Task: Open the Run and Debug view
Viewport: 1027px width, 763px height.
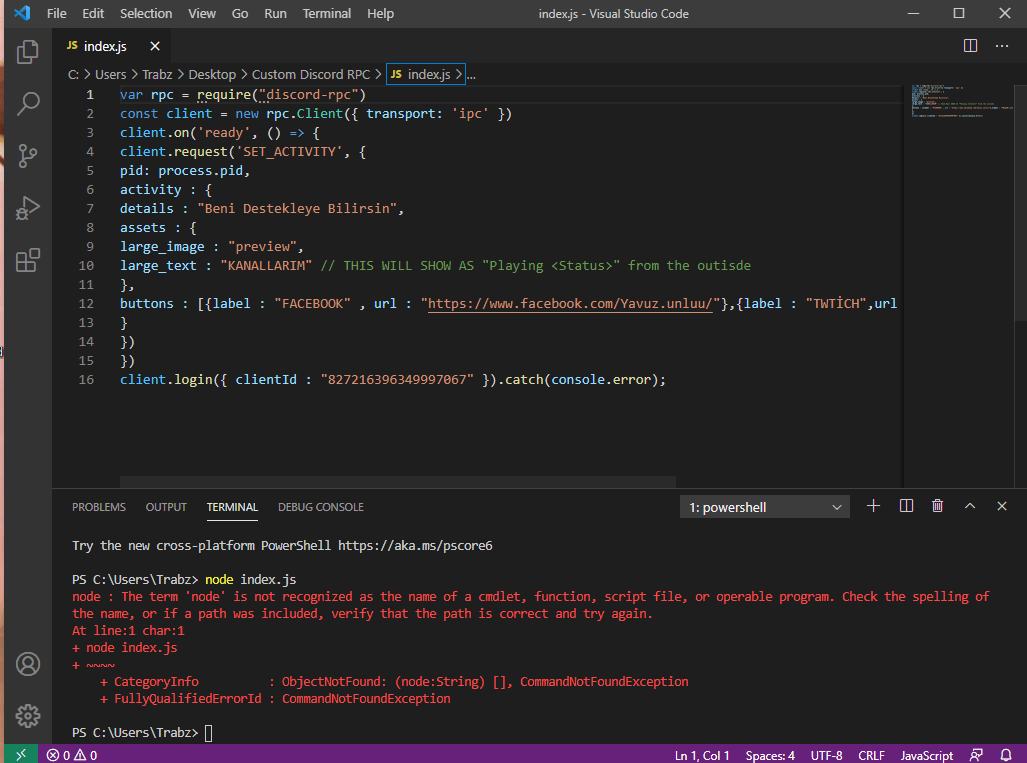Action: 28,208
